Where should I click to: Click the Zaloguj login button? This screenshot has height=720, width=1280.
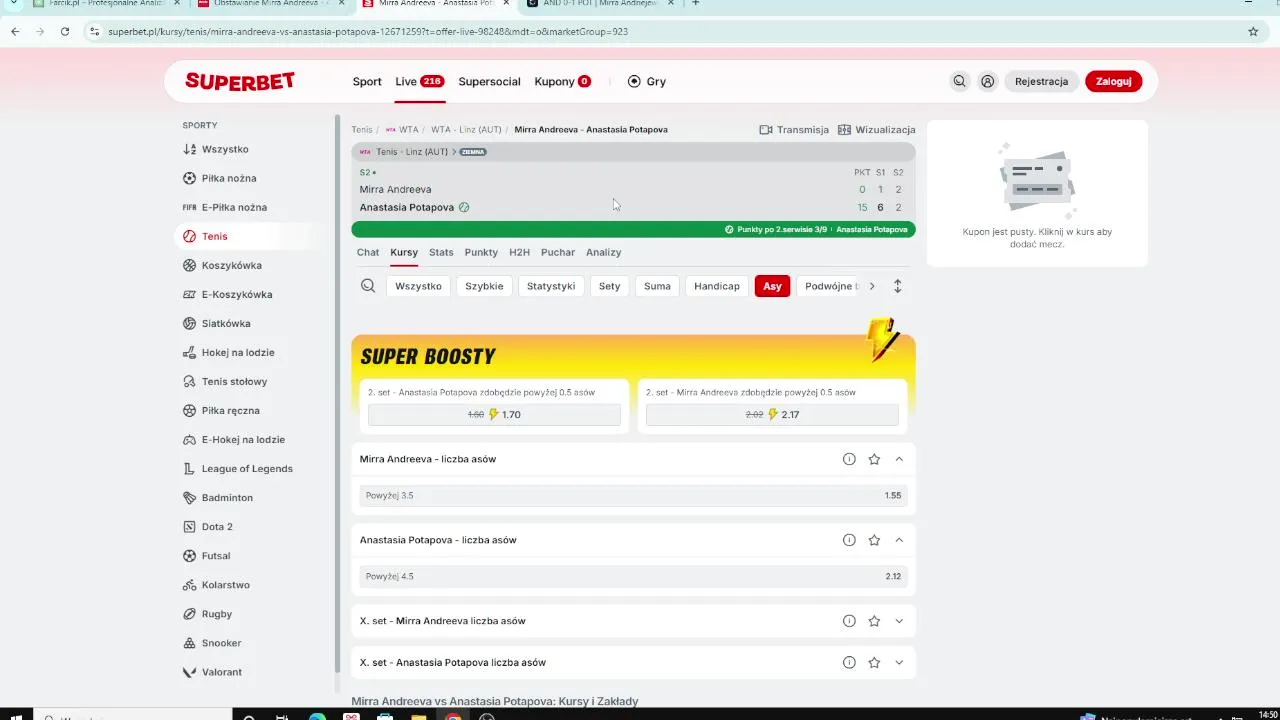pyautogui.click(x=1113, y=81)
